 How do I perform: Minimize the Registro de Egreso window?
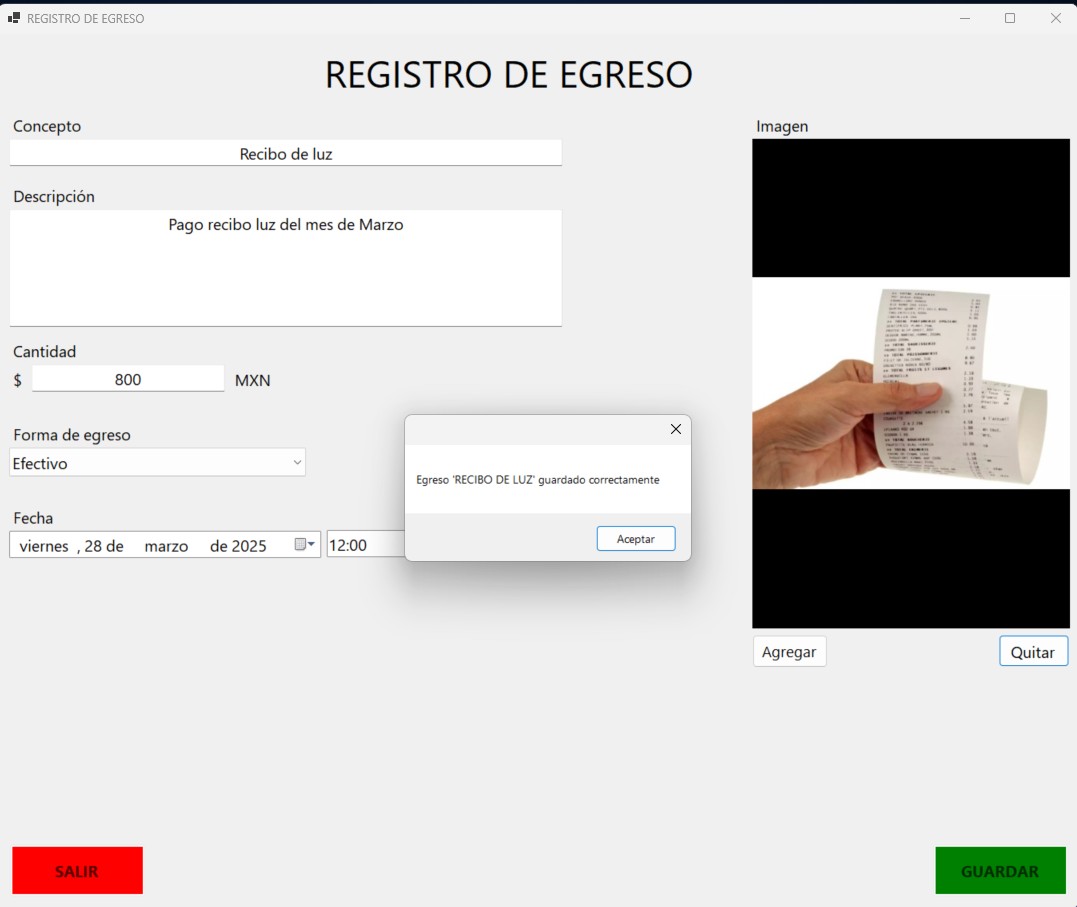[965, 18]
